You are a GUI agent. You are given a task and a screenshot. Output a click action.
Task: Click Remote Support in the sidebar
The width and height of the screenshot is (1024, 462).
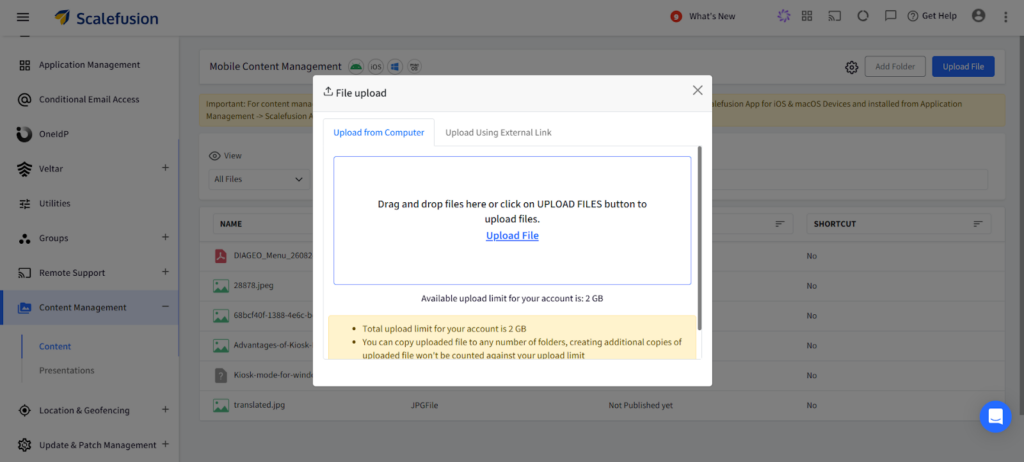[x=72, y=272]
